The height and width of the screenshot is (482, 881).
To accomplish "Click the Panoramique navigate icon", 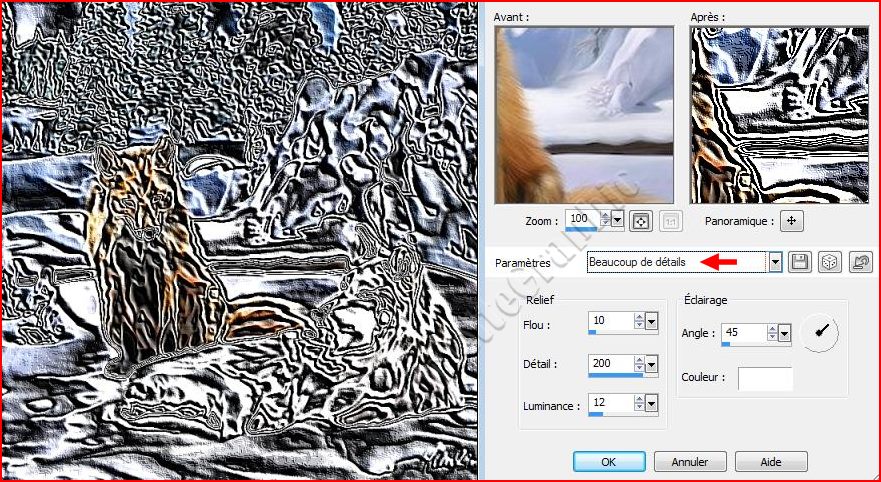I will [792, 221].
